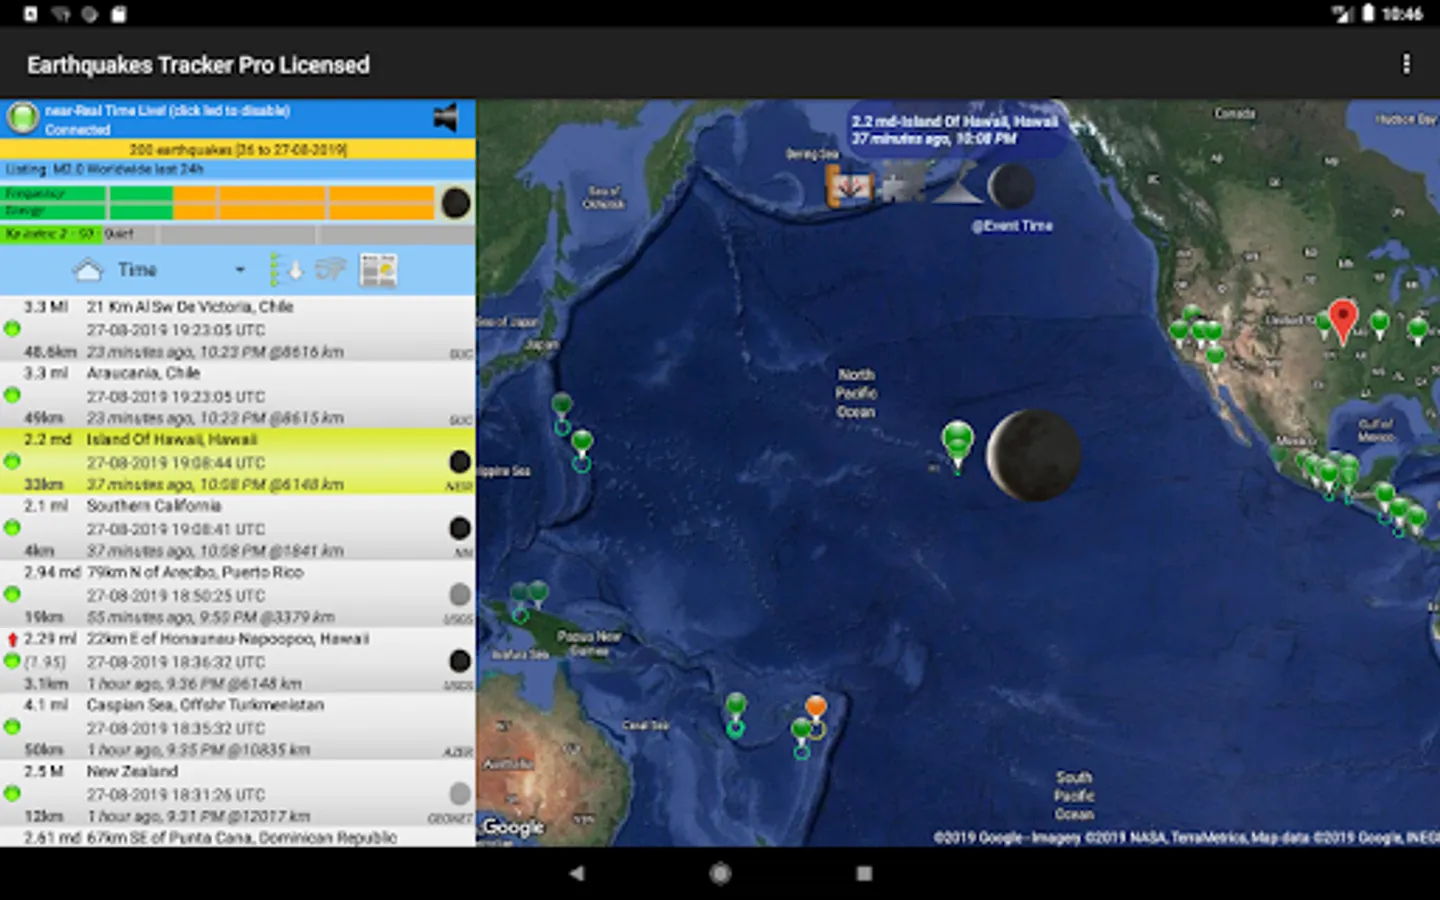Click the Google logo on map
Image resolution: width=1440 pixels, height=900 pixels.
click(513, 827)
